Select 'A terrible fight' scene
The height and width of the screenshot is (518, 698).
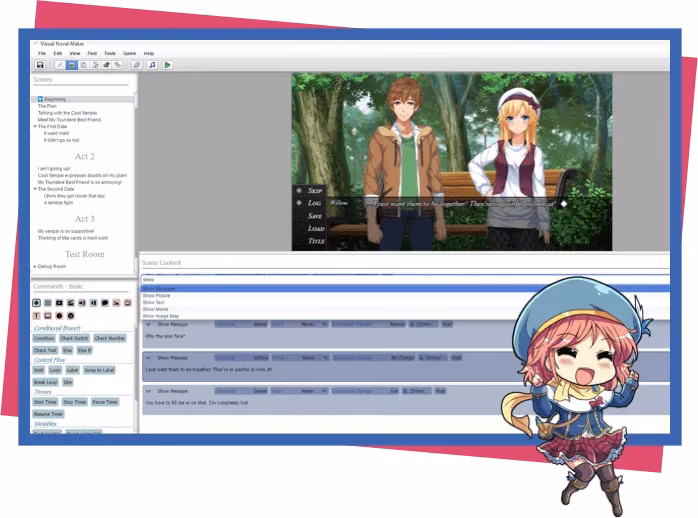pos(58,203)
